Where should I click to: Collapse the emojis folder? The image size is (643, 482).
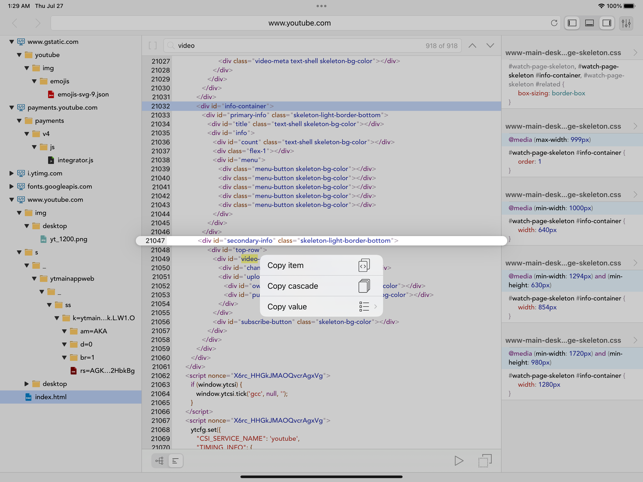[x=34, y=81]
